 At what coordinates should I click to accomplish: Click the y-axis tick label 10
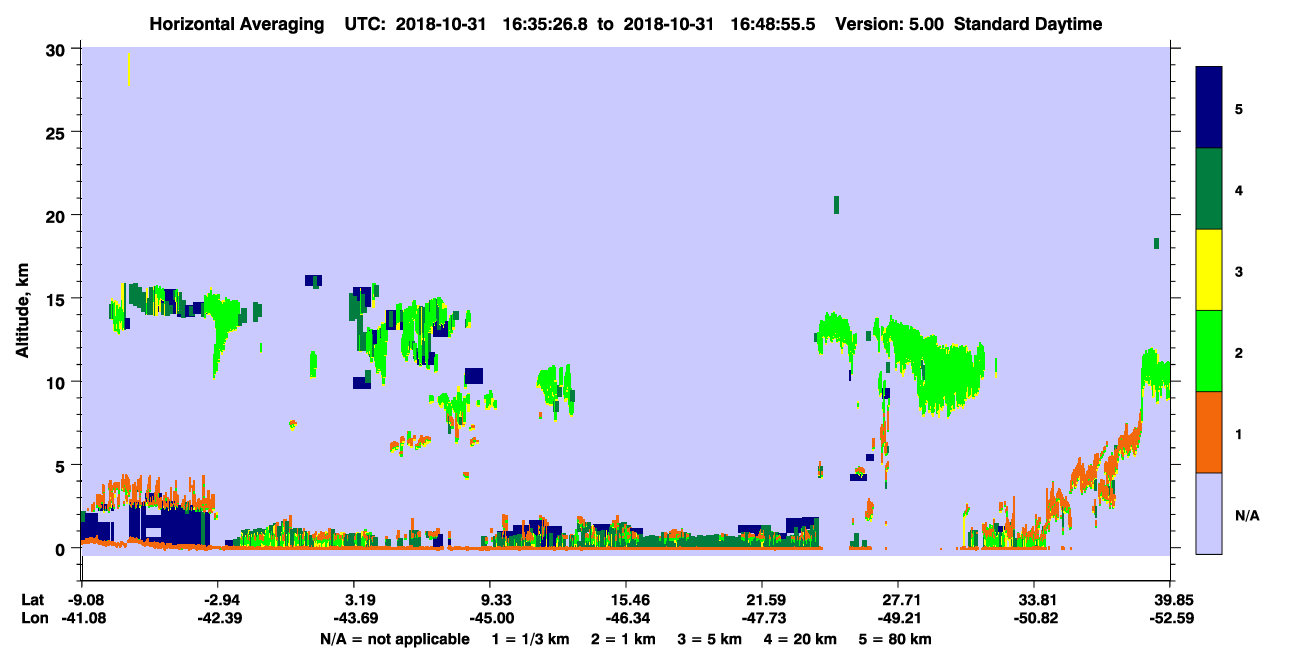point(57,381)
